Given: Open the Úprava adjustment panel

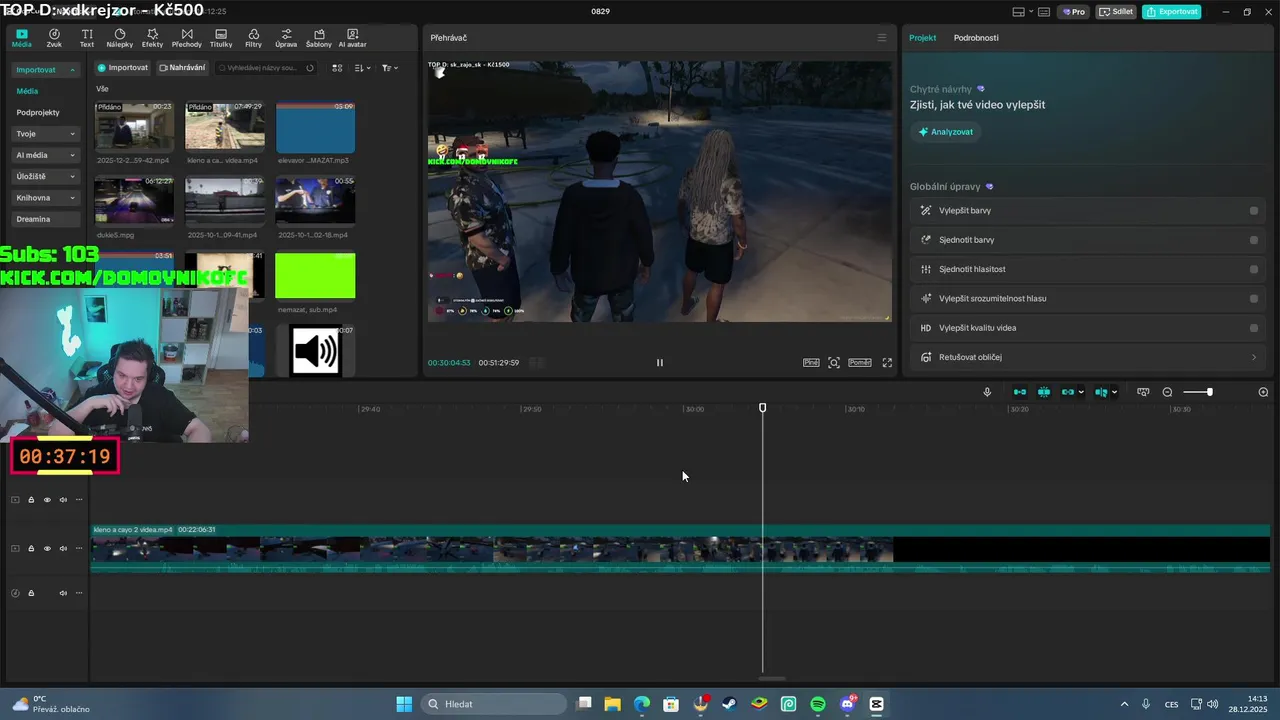Looking at the screenshot, I should click(x=286, y=38).
